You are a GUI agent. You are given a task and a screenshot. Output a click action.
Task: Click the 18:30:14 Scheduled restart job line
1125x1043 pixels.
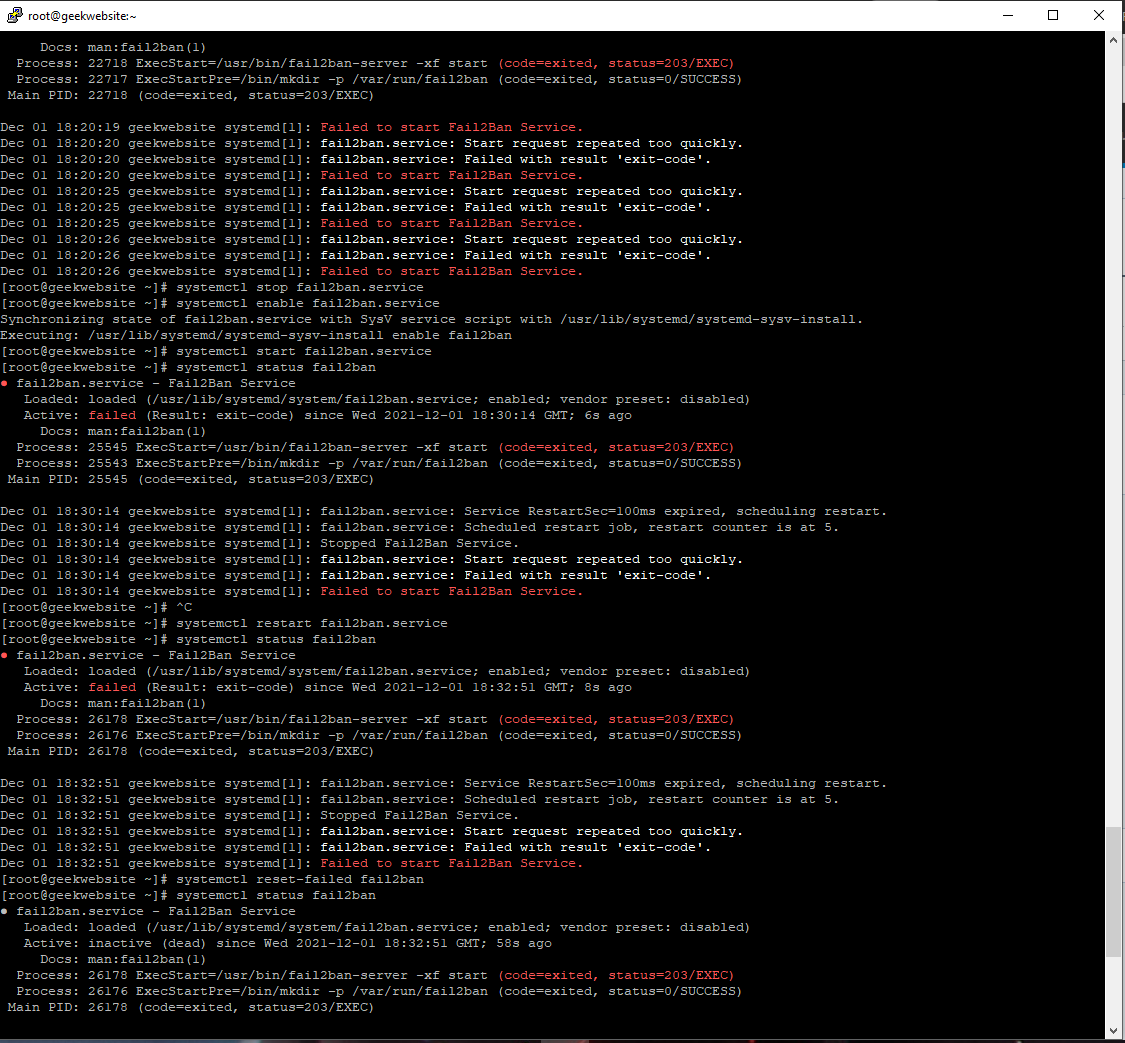click(x=420, y=527)
